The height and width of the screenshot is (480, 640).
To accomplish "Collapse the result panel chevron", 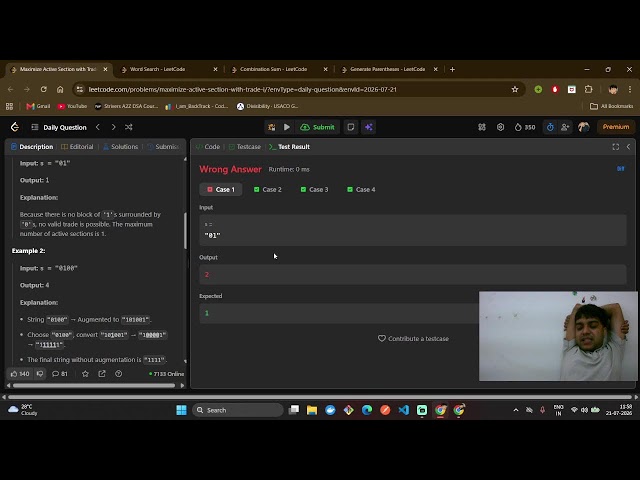I will pyautogui.click(x=629, y=147).
